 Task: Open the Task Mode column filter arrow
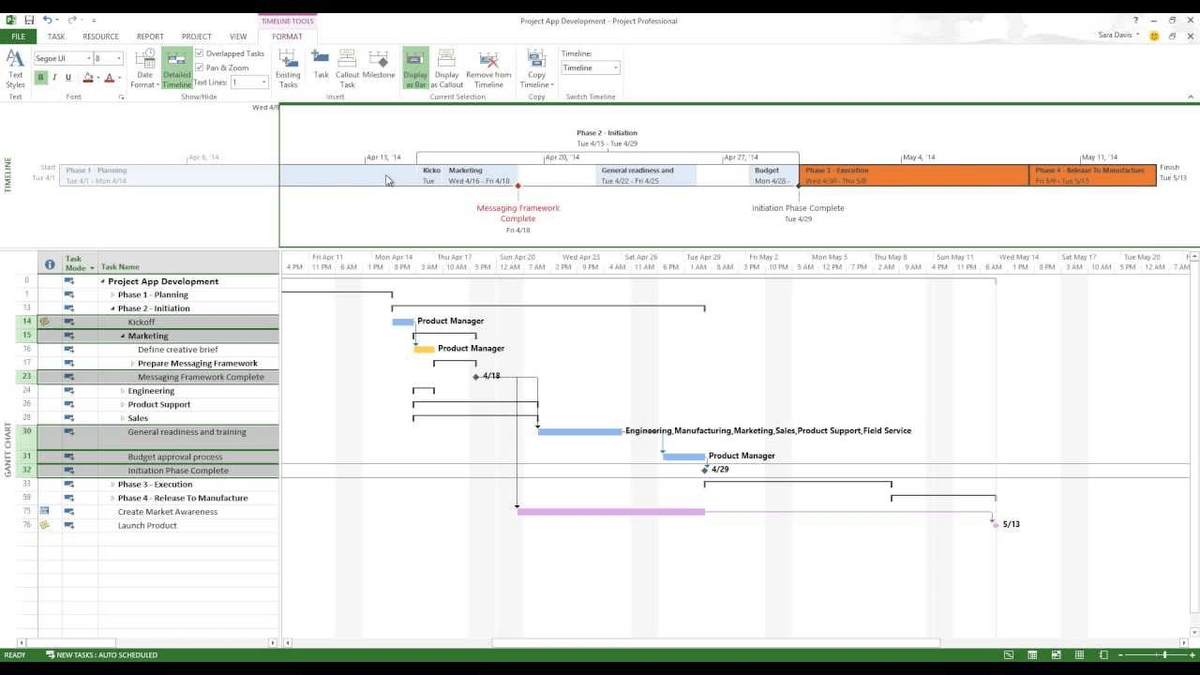point(92,268)
